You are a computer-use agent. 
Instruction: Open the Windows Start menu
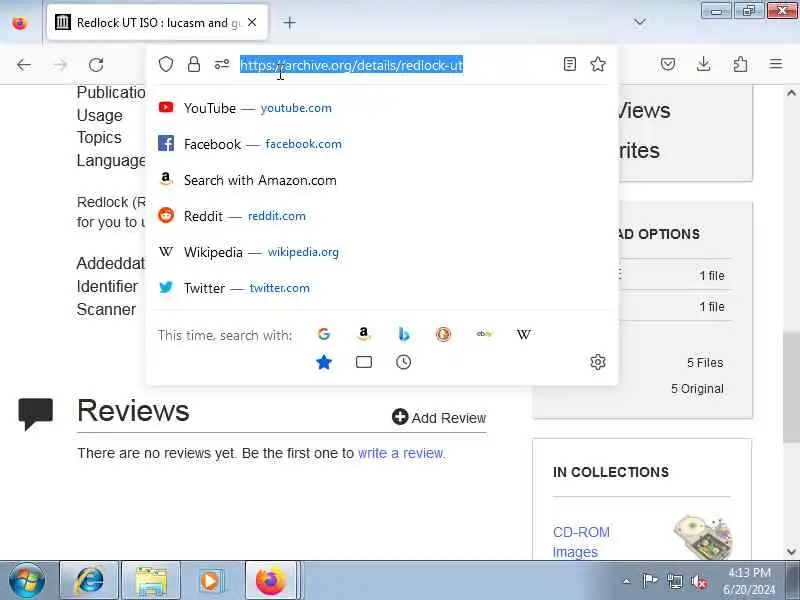(27, 580)
